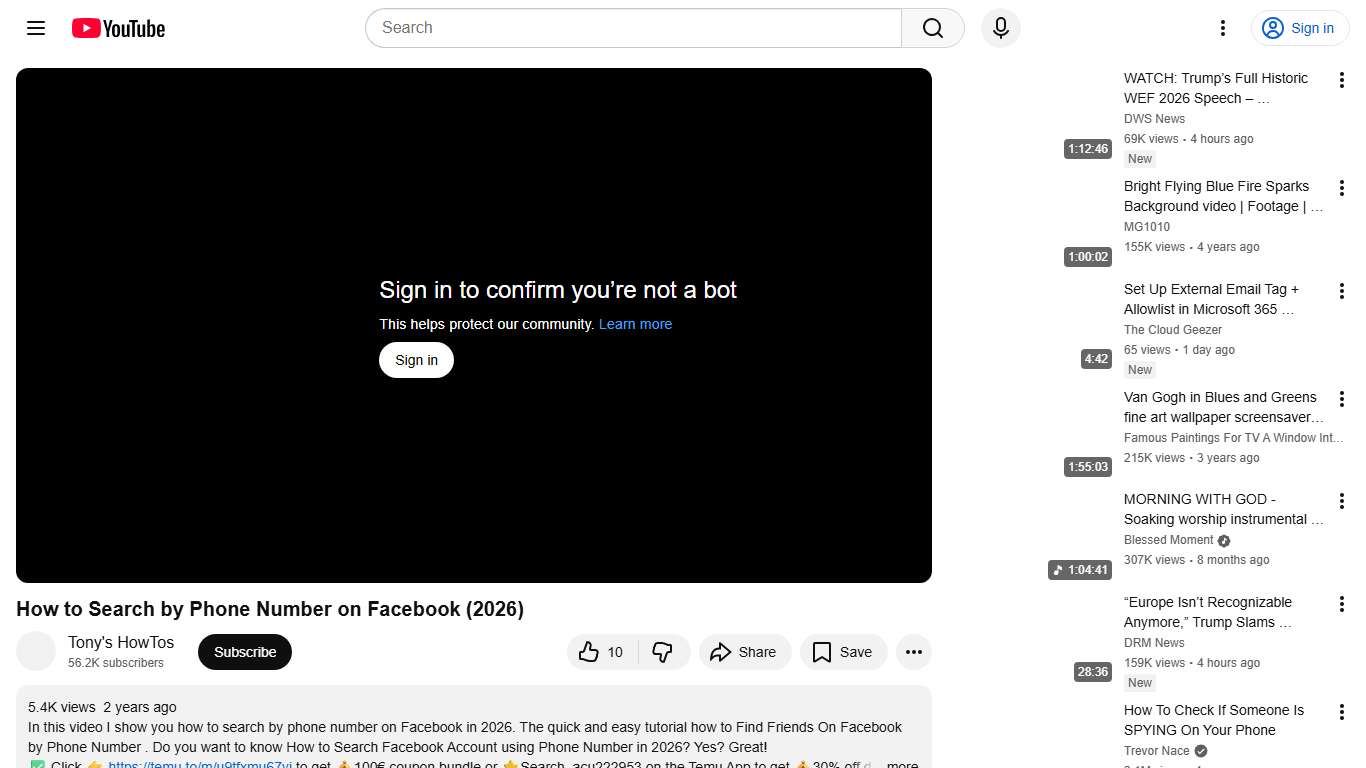Sign in from the video player prompt

pos(416,359)
